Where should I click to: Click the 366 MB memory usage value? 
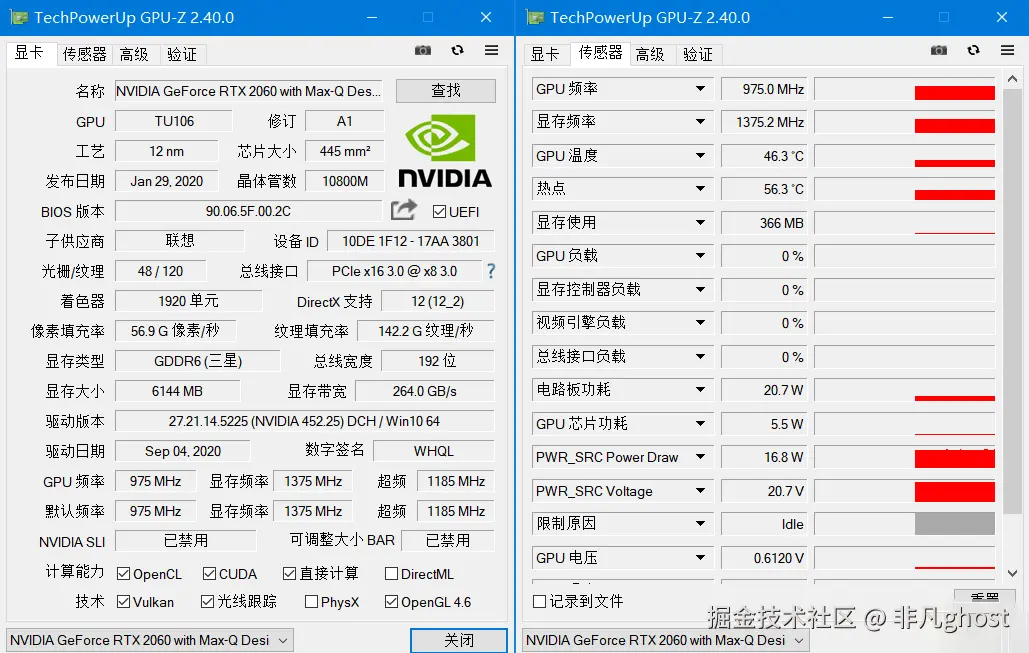pos(764,223)
